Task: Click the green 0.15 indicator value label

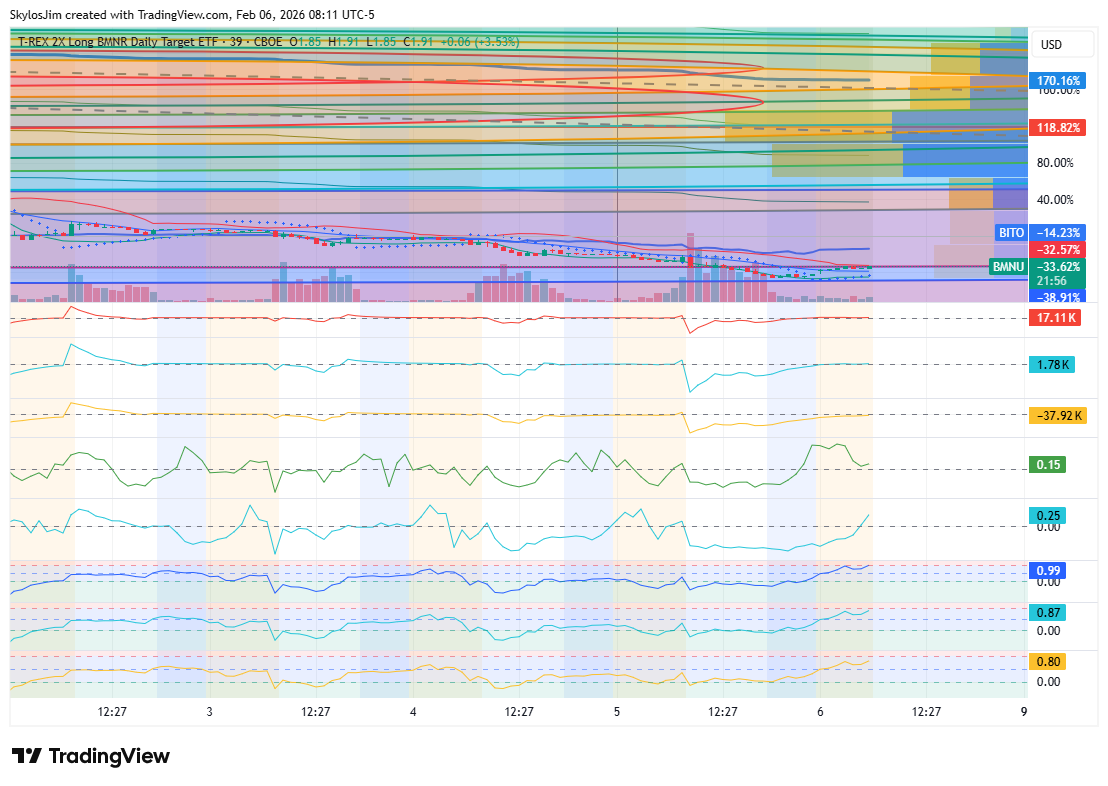Action: click(1049, 465)
